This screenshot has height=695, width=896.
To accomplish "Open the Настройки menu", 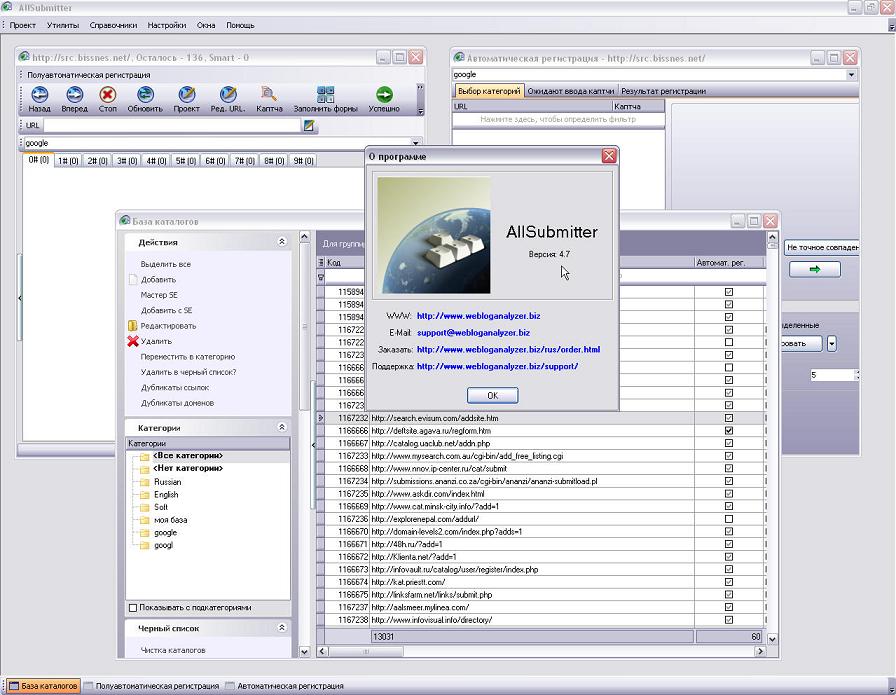I will (x=167, y=25).
